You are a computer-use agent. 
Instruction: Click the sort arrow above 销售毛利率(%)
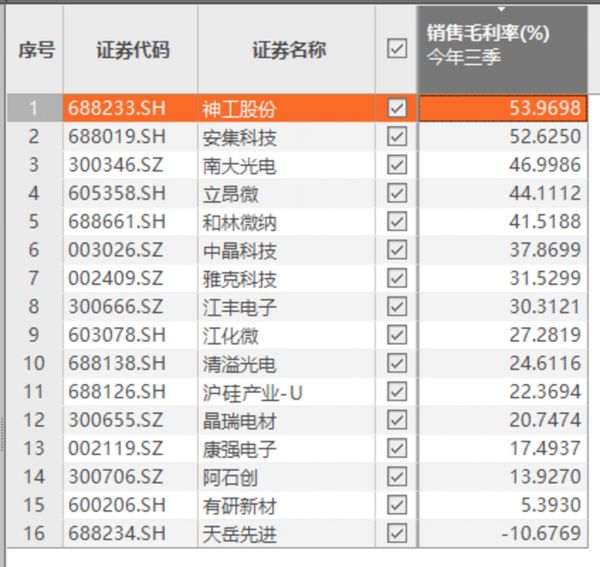click(500, 9)
